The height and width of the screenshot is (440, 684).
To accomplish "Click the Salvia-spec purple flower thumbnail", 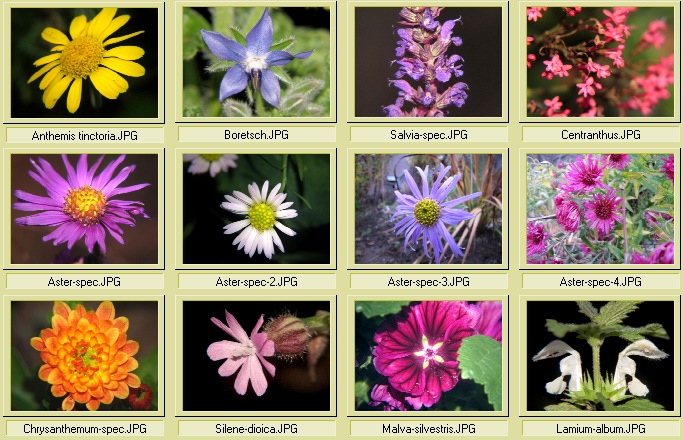I will click(x=428, y=62).
